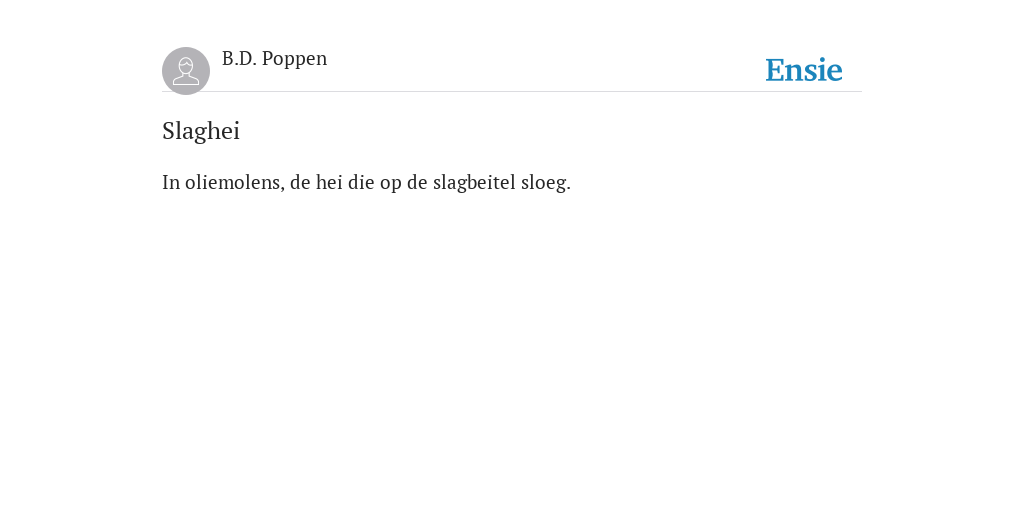Select the Slaghei heading
Image resolution: width=1024 pixels, height=512 pixels.
tap(201, 131)
